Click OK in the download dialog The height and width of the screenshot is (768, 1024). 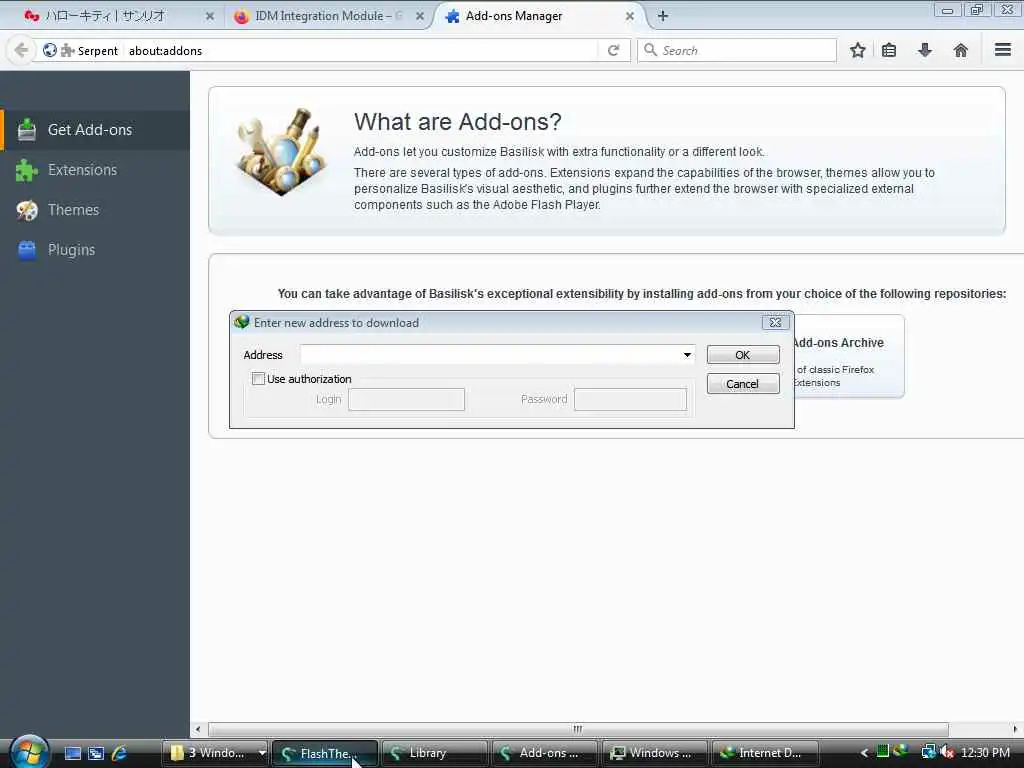pyautogui.click(x=743, y=355)
